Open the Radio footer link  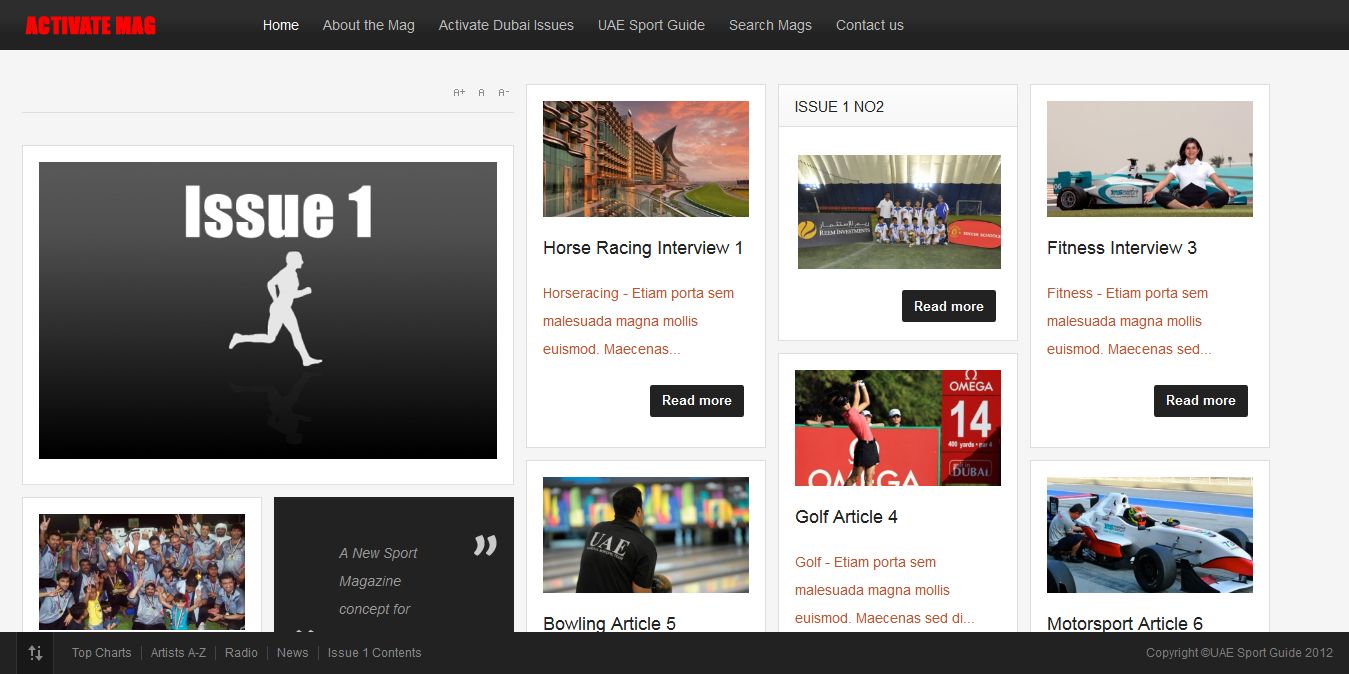241,653
